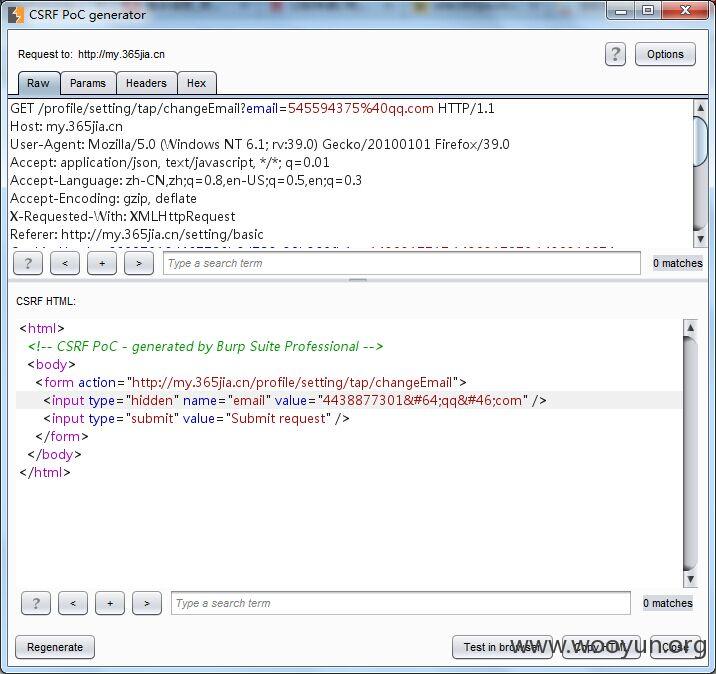Open the Headers tab
The image size is (716, 674).
click(146, 83)
